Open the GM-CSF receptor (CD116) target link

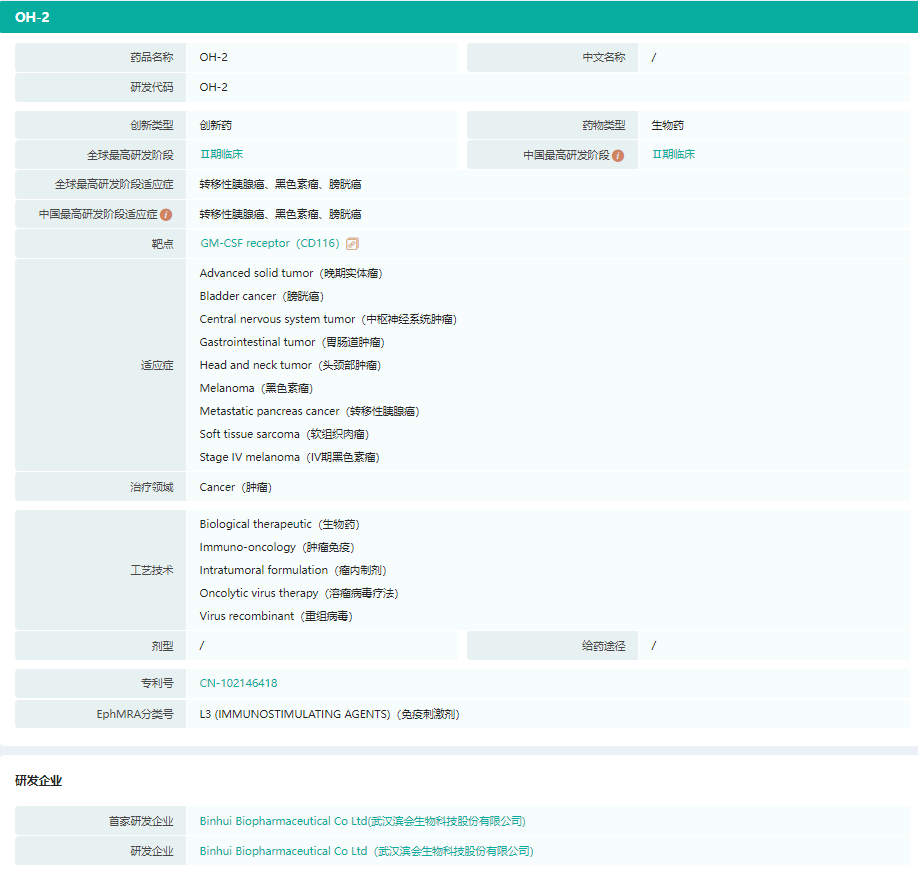click(x=270, y=244)
